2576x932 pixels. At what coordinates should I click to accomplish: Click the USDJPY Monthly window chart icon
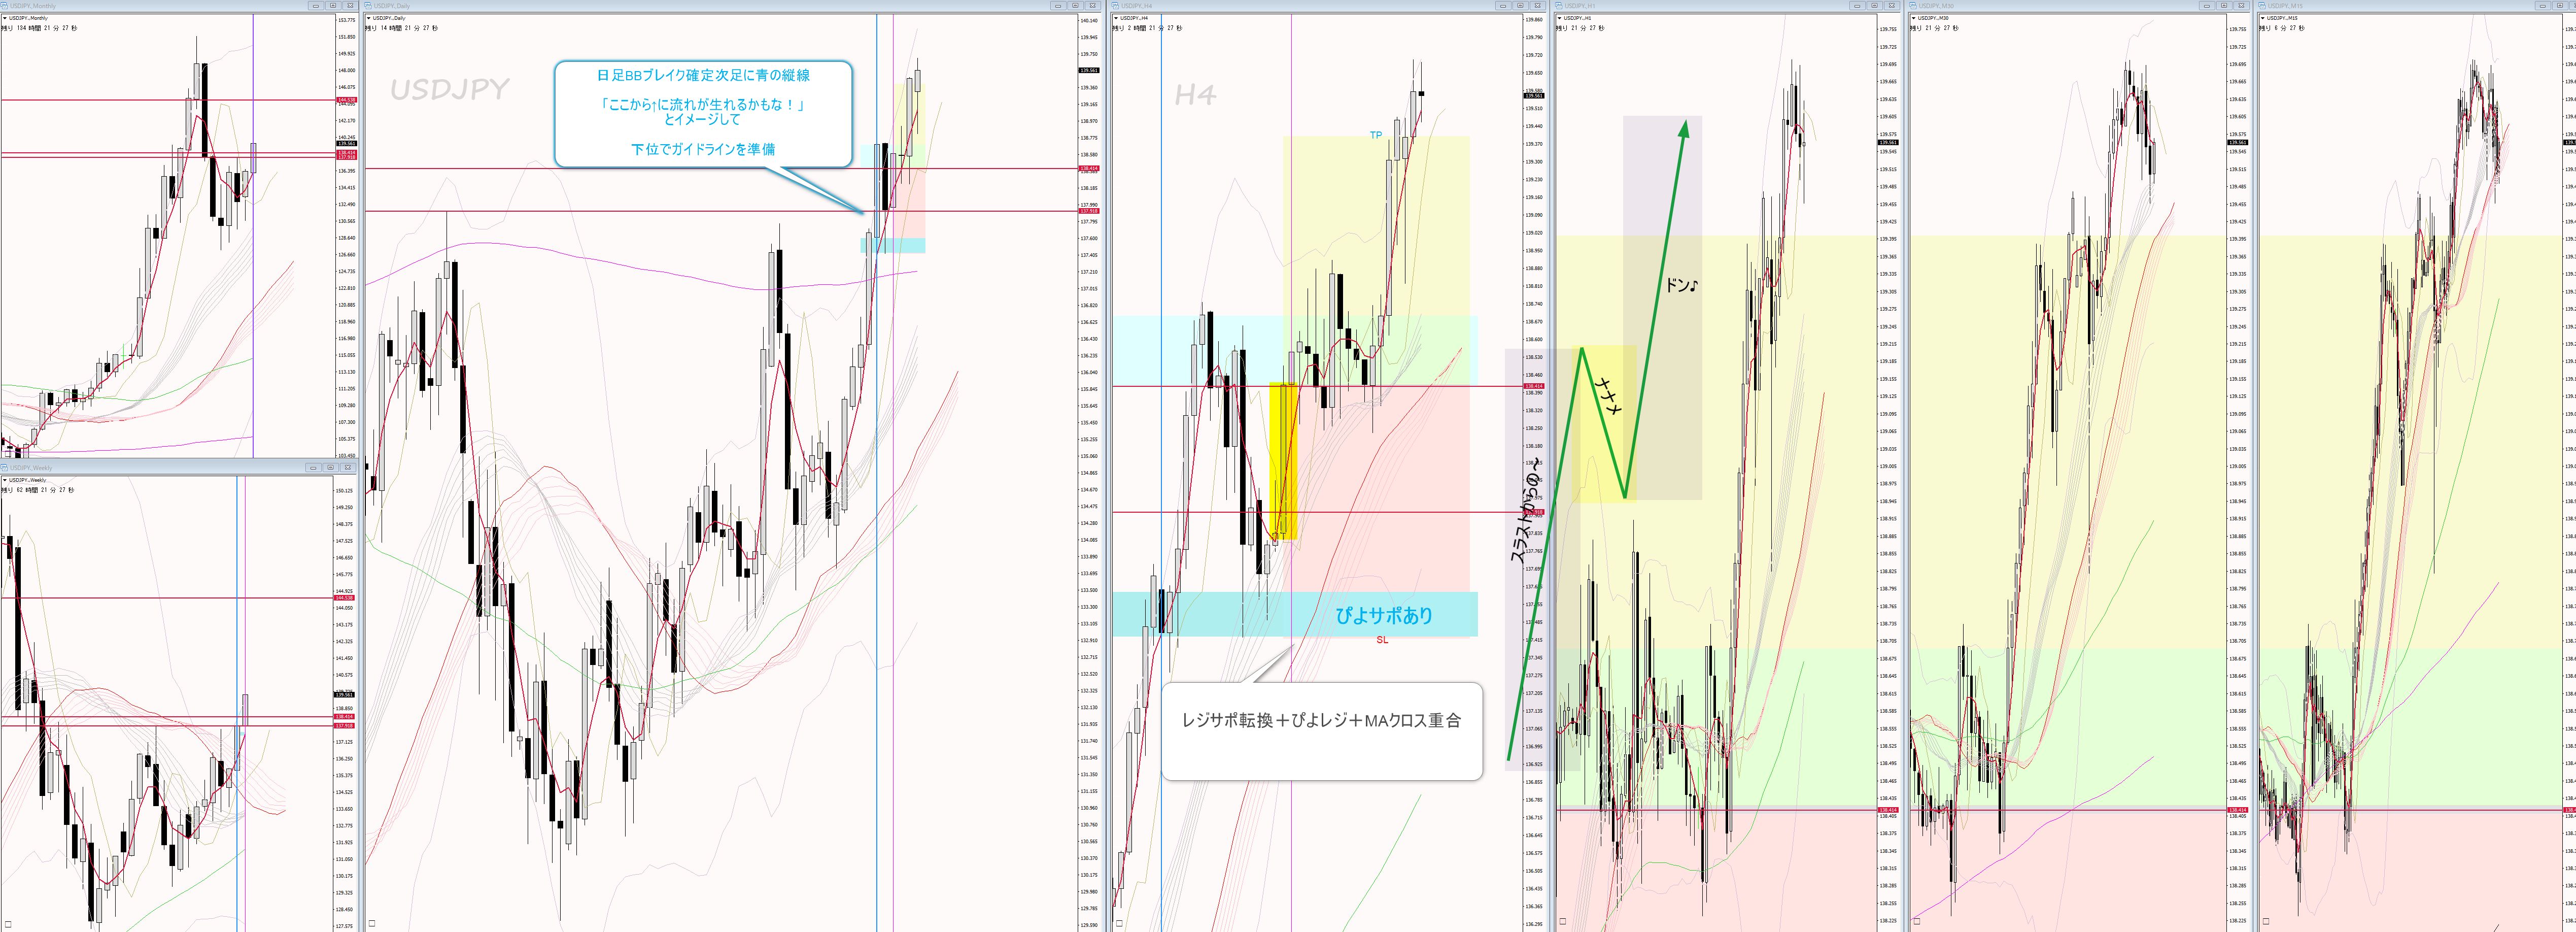click(5, 6)
